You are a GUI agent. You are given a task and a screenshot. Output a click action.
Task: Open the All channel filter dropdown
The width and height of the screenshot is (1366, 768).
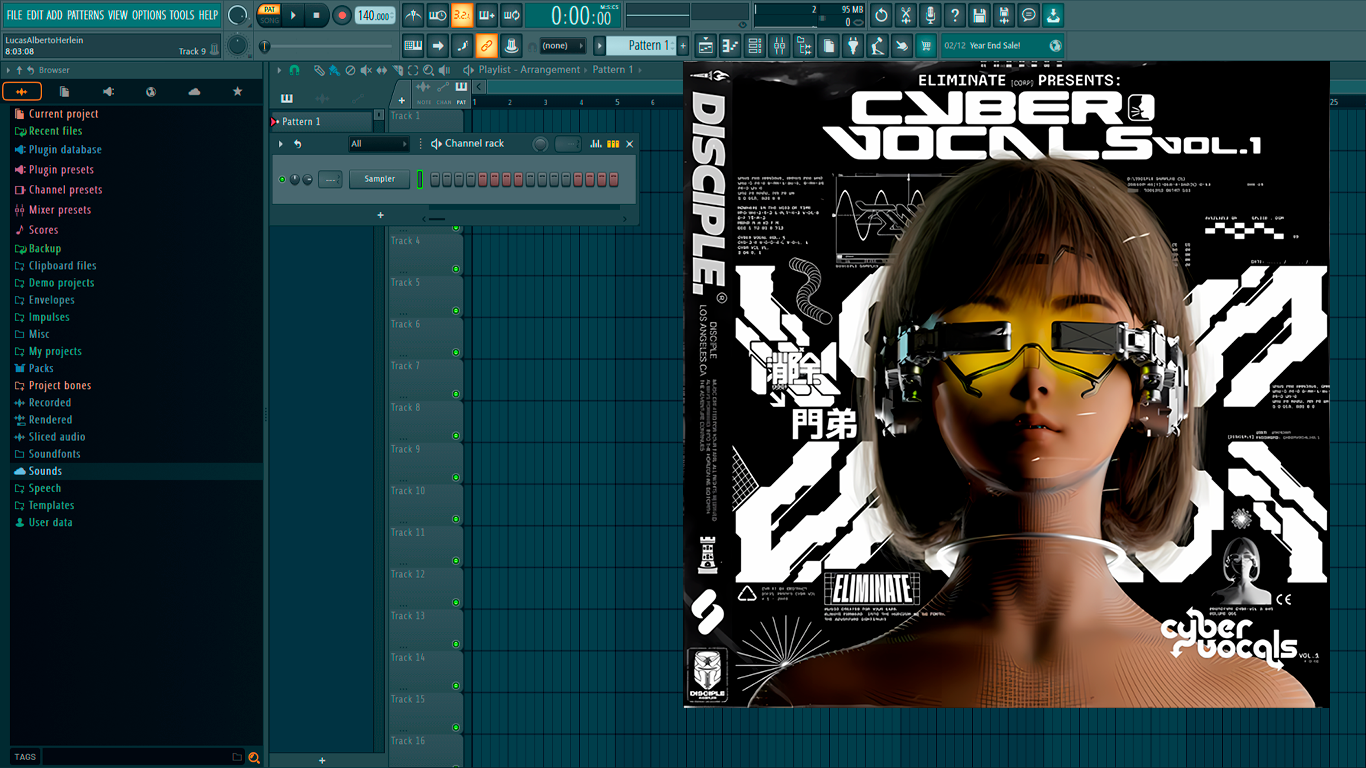pos(379,144)
